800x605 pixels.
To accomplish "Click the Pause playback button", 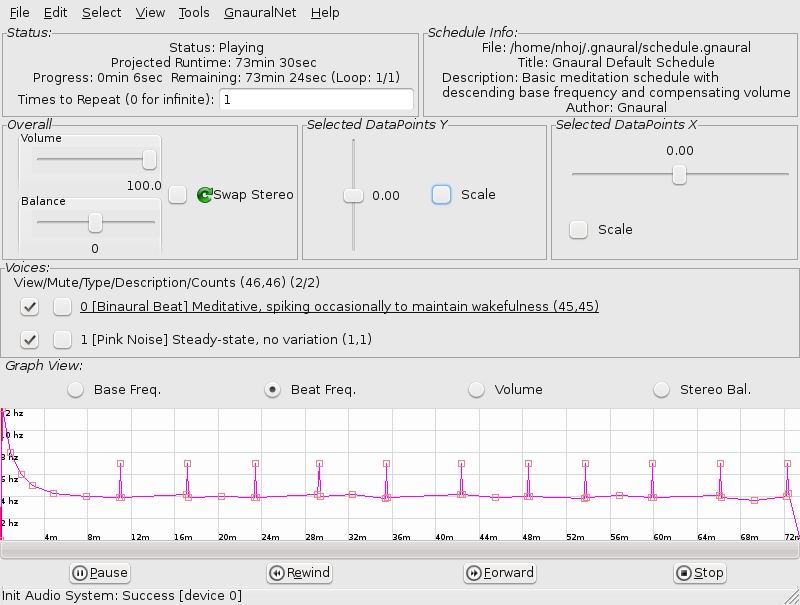I will [x=100, y=573].
